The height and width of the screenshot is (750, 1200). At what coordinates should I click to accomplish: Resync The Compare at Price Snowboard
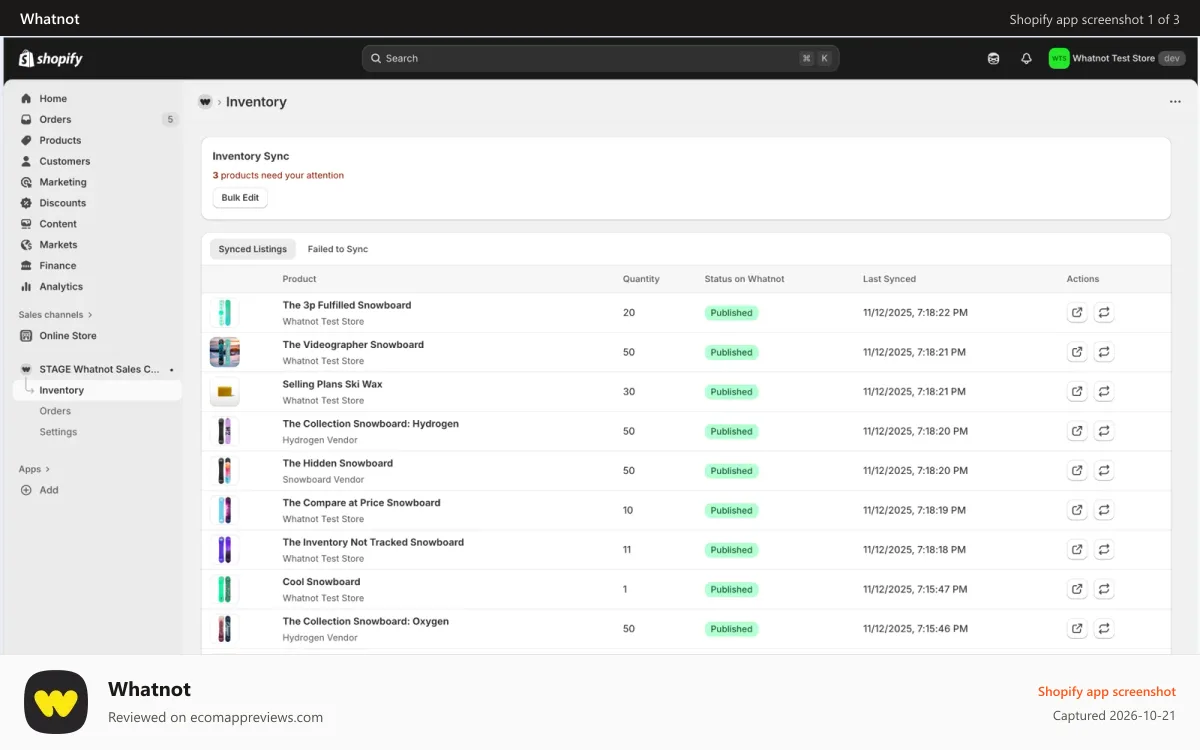click(x=1104, y=510)
